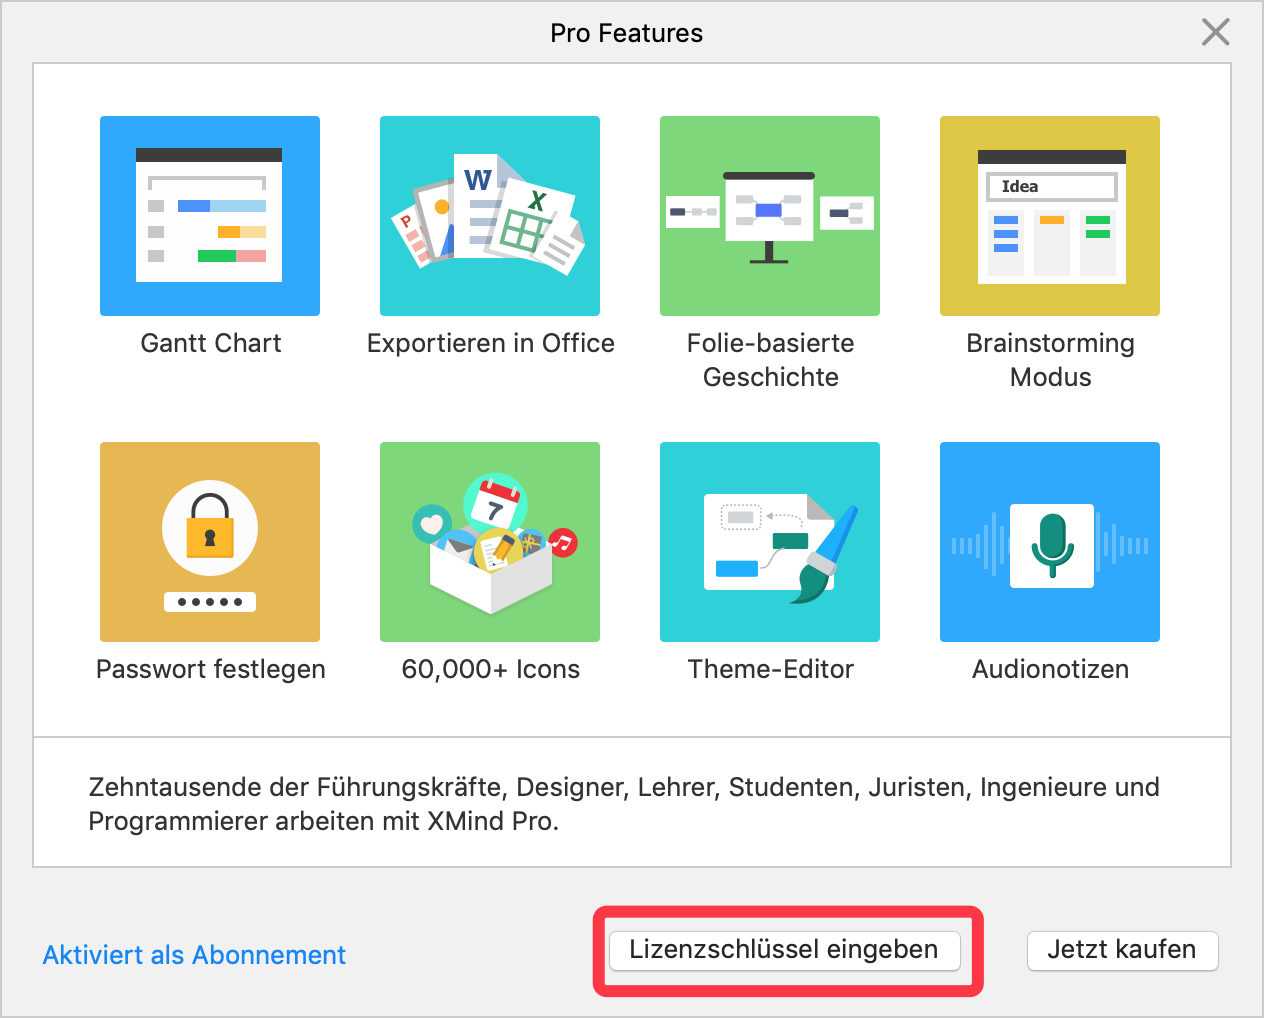The width and height of the screenshot is (1264, 1018).
Task: Click the Lizenzschlüssel eingeben button
Action: [784, 950]
